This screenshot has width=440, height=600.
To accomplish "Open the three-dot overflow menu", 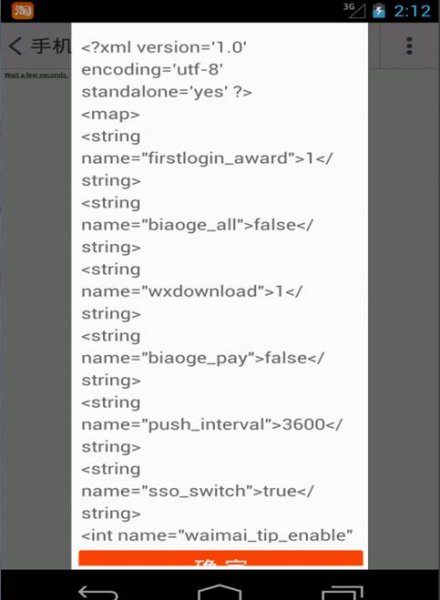I will [409, 46].
